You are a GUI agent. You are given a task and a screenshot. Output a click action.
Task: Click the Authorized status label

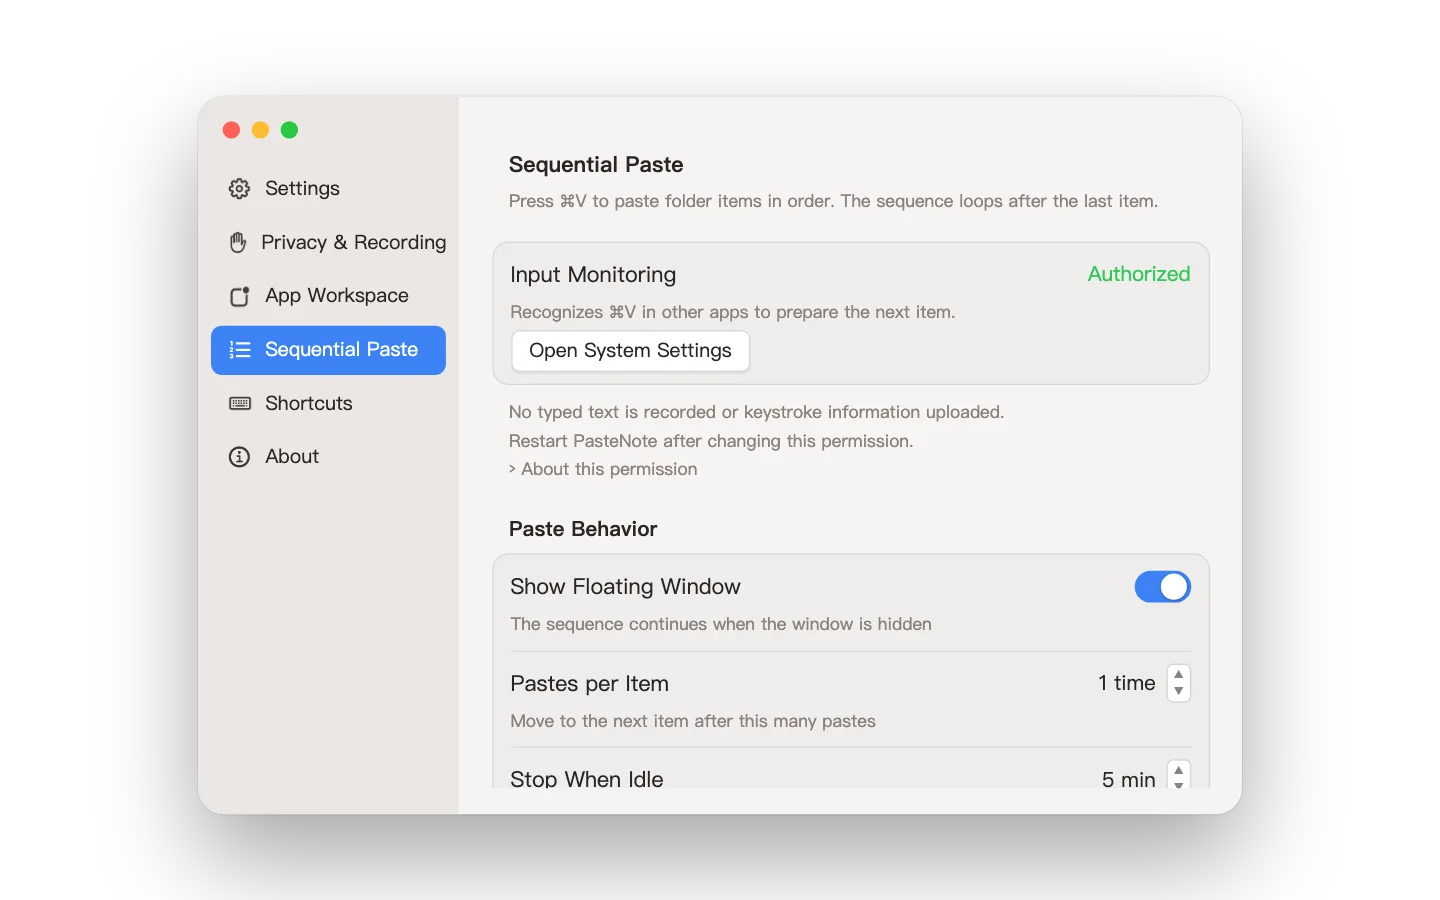click(1139, 274)
